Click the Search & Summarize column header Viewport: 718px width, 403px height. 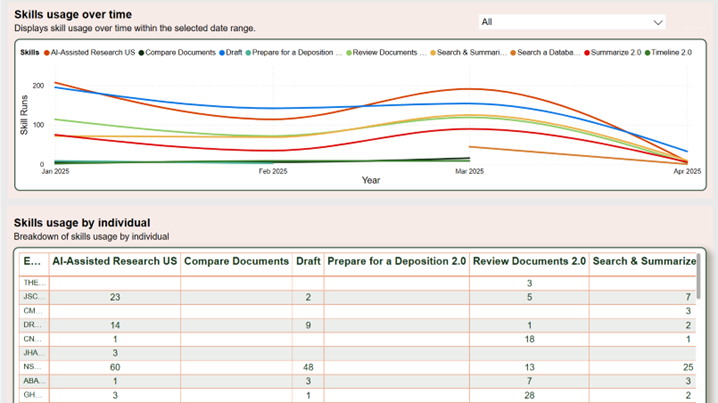pos(644,262)
